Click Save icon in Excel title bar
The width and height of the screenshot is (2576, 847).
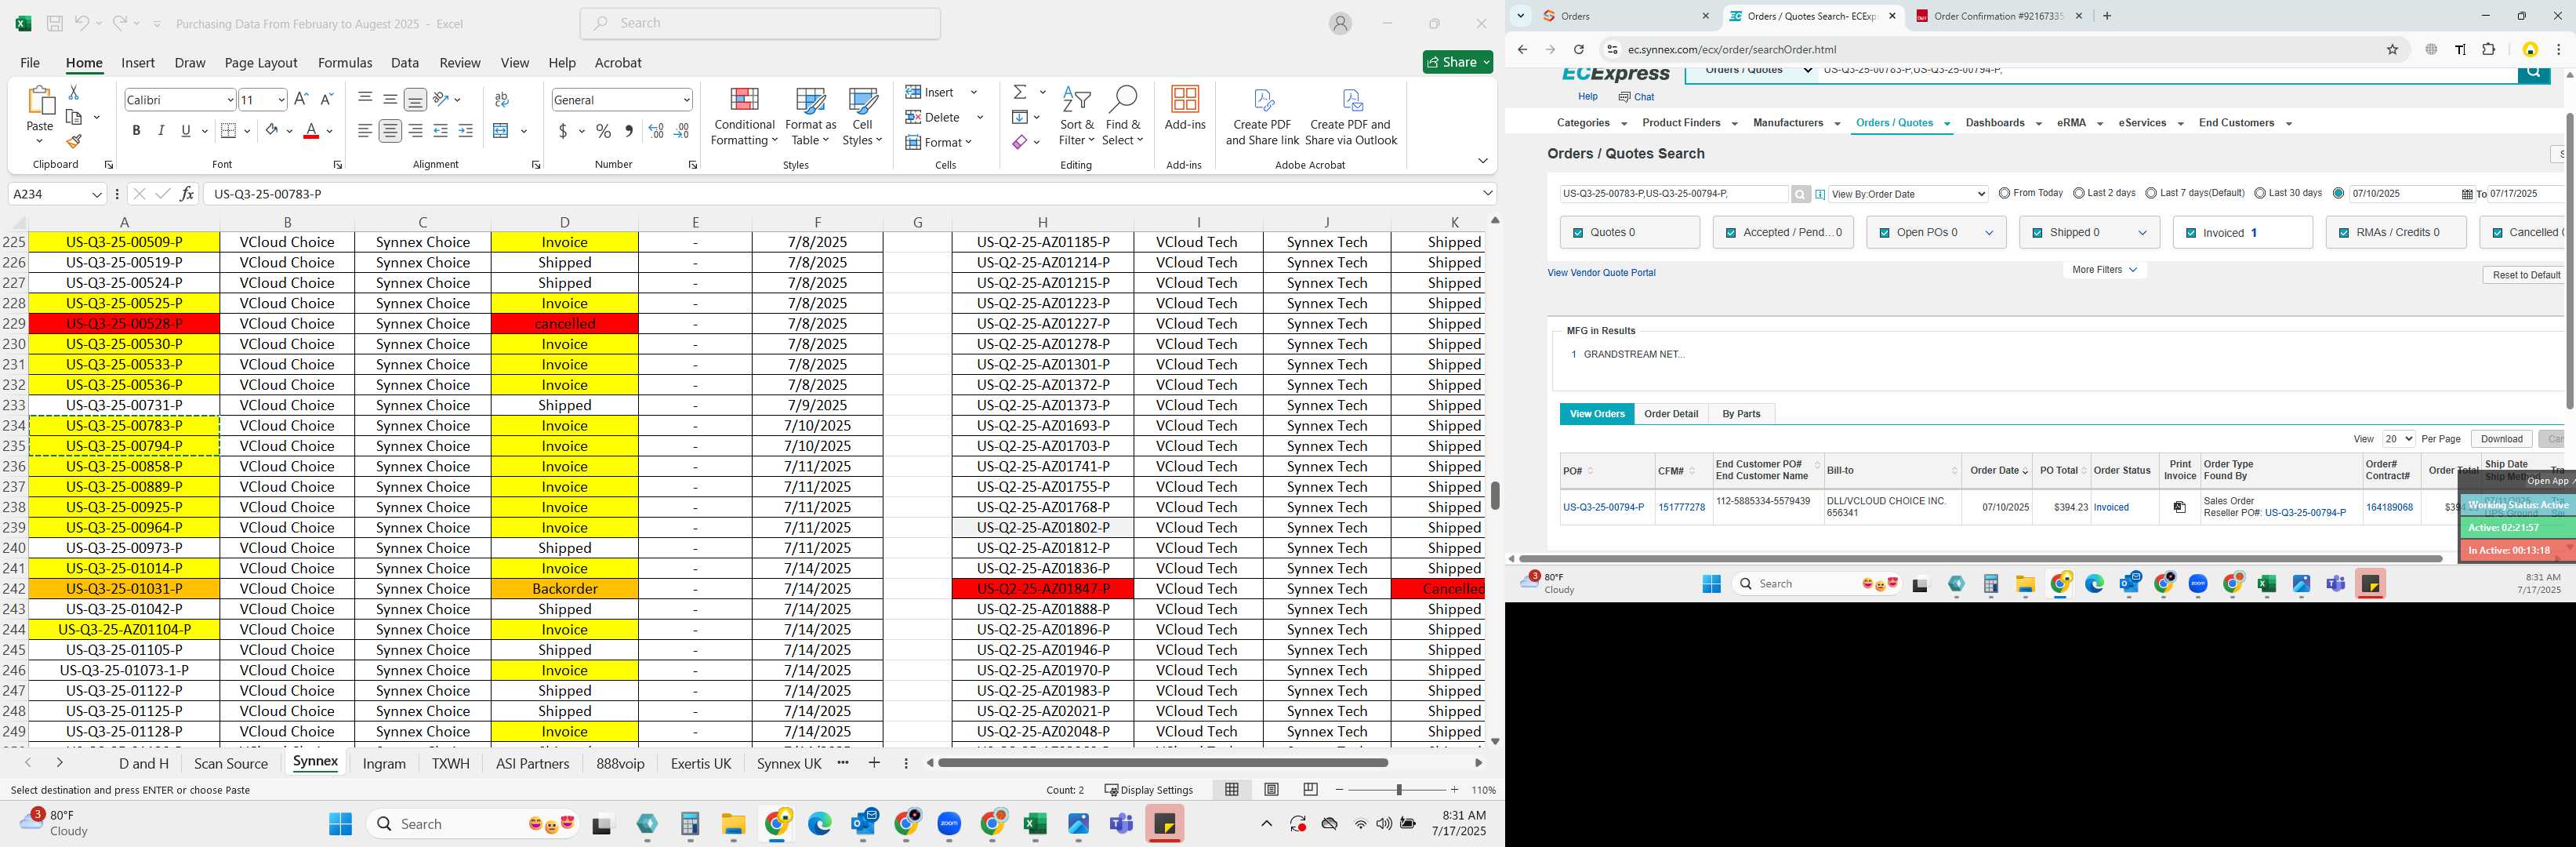pyautogui.click(x=55, y=23)
